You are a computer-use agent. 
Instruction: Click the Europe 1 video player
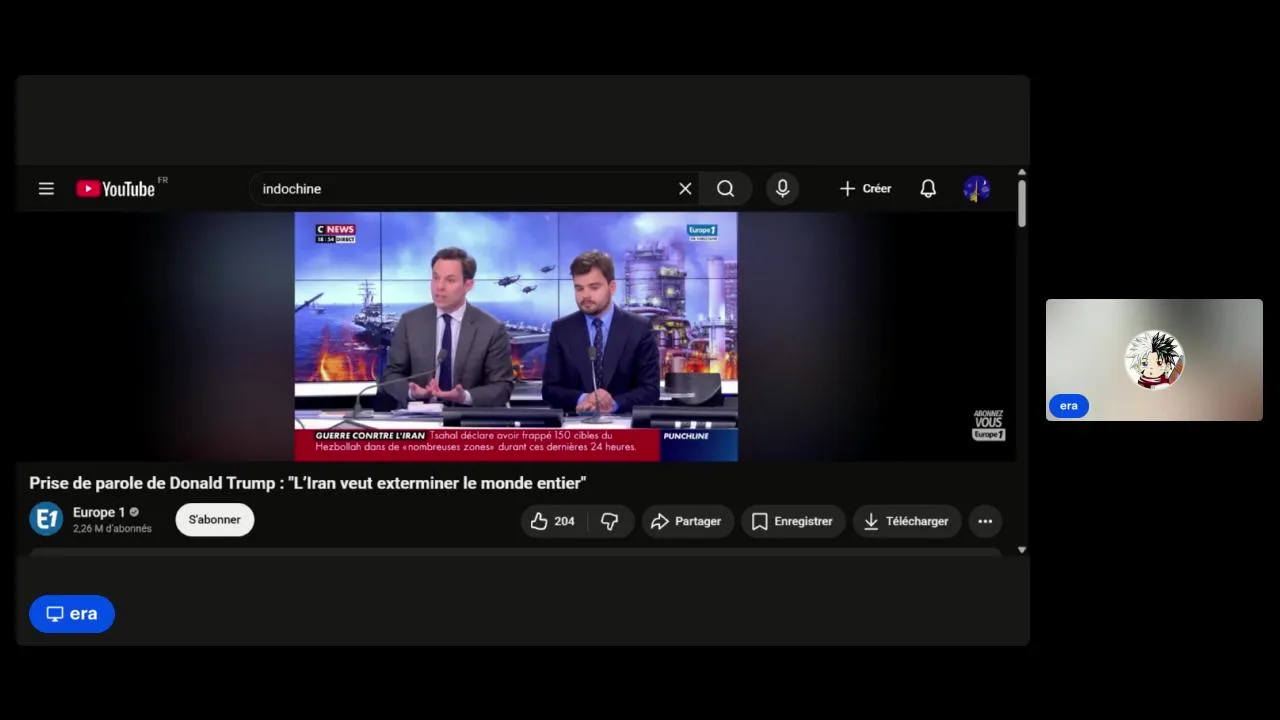[516, 336]
